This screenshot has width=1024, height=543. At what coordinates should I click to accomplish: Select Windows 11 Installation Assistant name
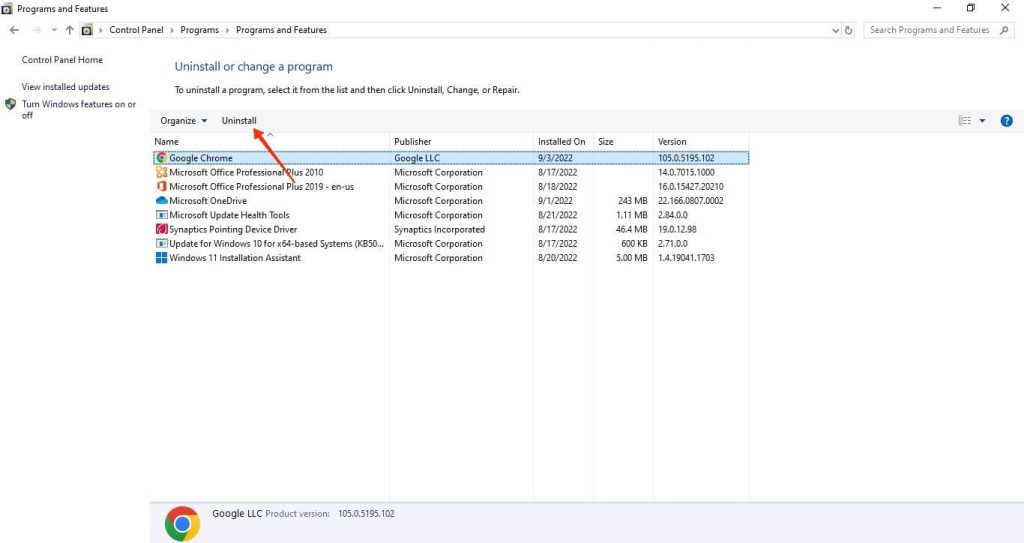[235, 258]
